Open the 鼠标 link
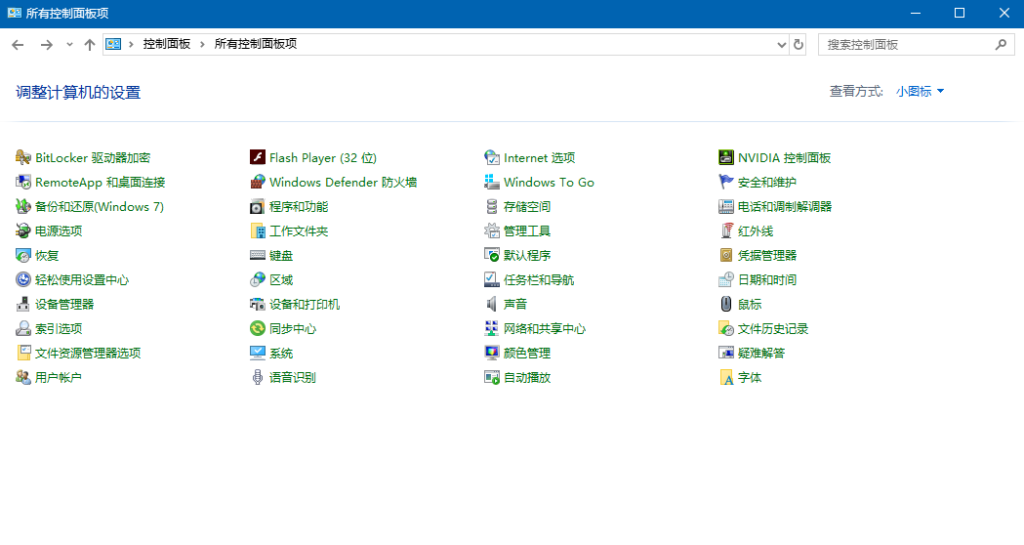1024x545 pixels. [750, 304]
